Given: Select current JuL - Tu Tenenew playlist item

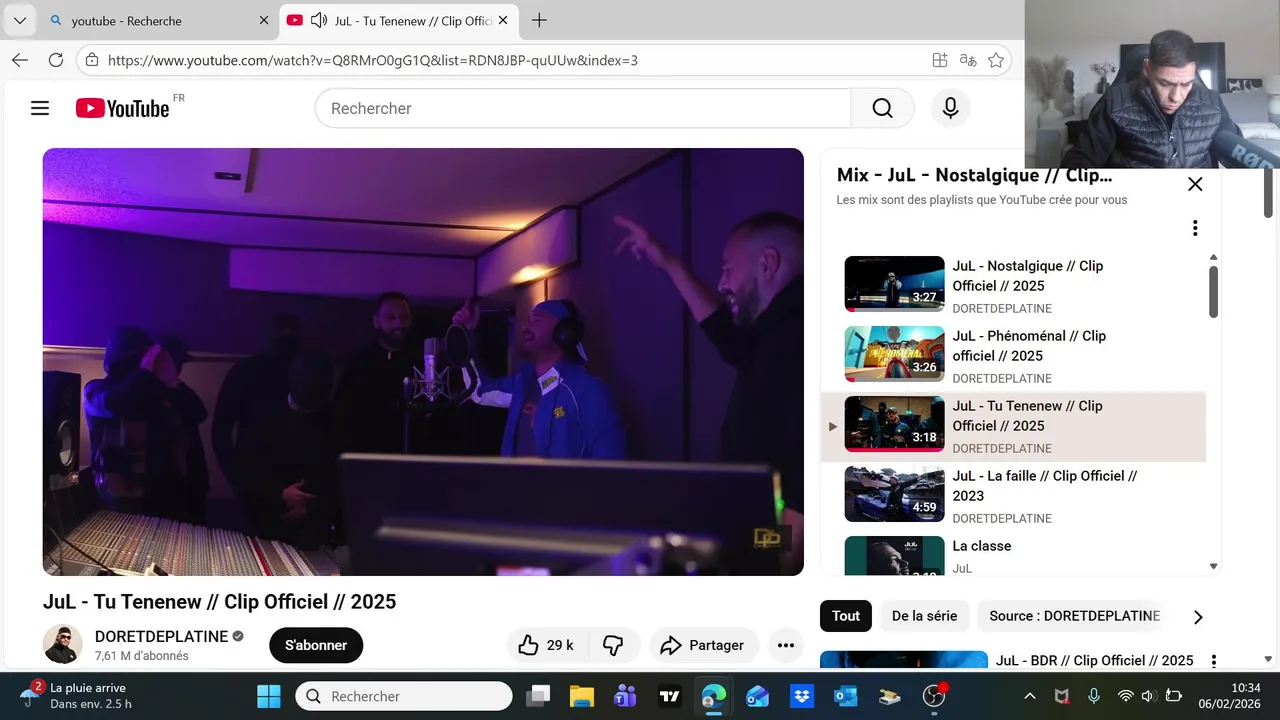Looking at the screenshot, I should pyautogui.click(x=1014, y=427).
